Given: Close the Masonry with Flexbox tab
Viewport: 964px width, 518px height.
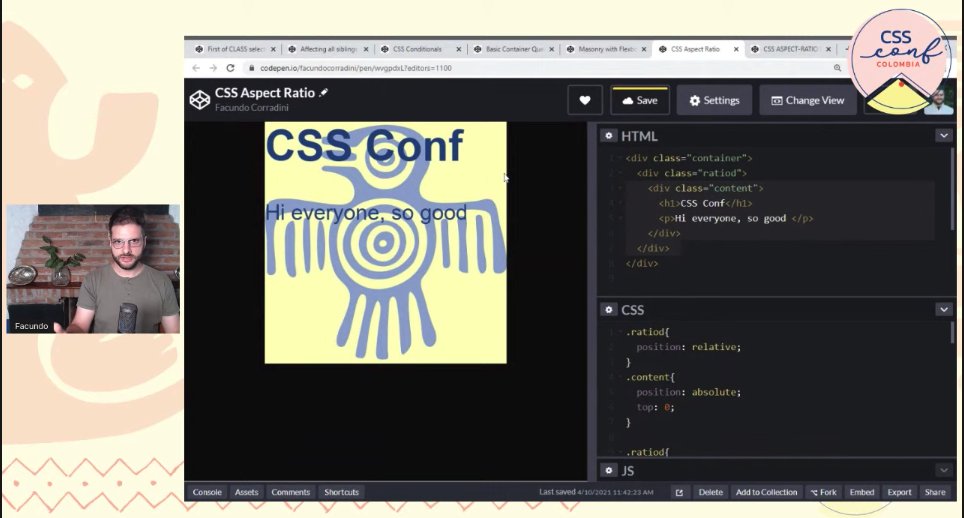Looking at the screenshot, I should pyautogui.click(x=644, y=49).
